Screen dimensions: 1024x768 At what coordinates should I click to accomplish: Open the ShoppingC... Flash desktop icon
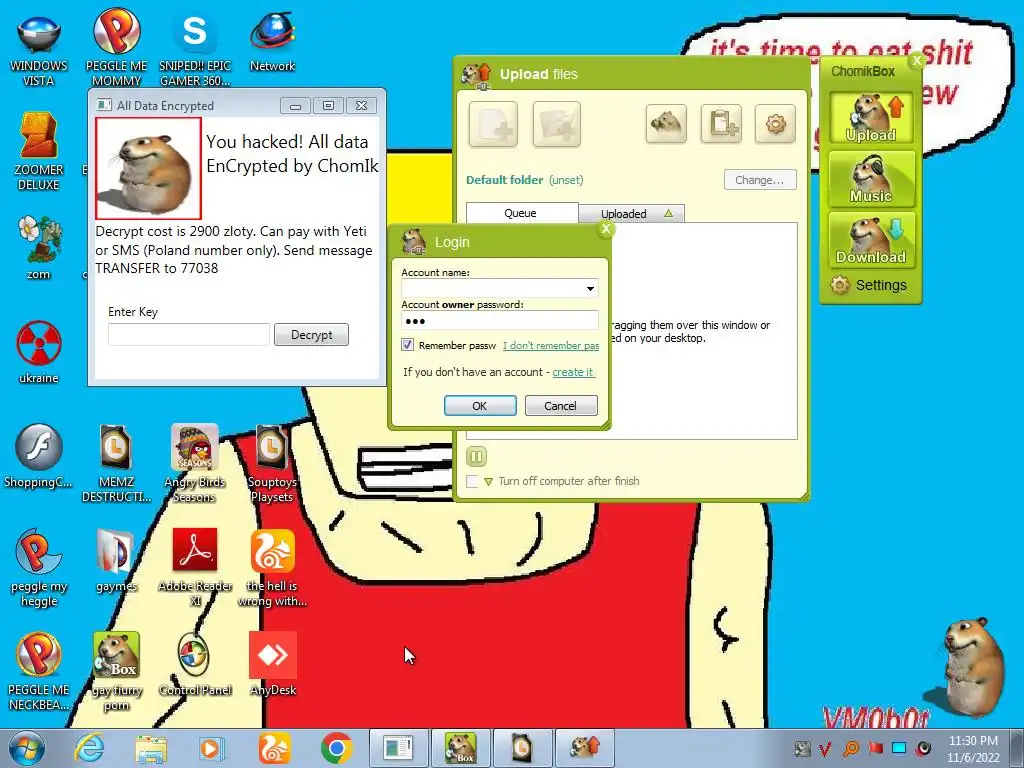[x=39, y=456]
